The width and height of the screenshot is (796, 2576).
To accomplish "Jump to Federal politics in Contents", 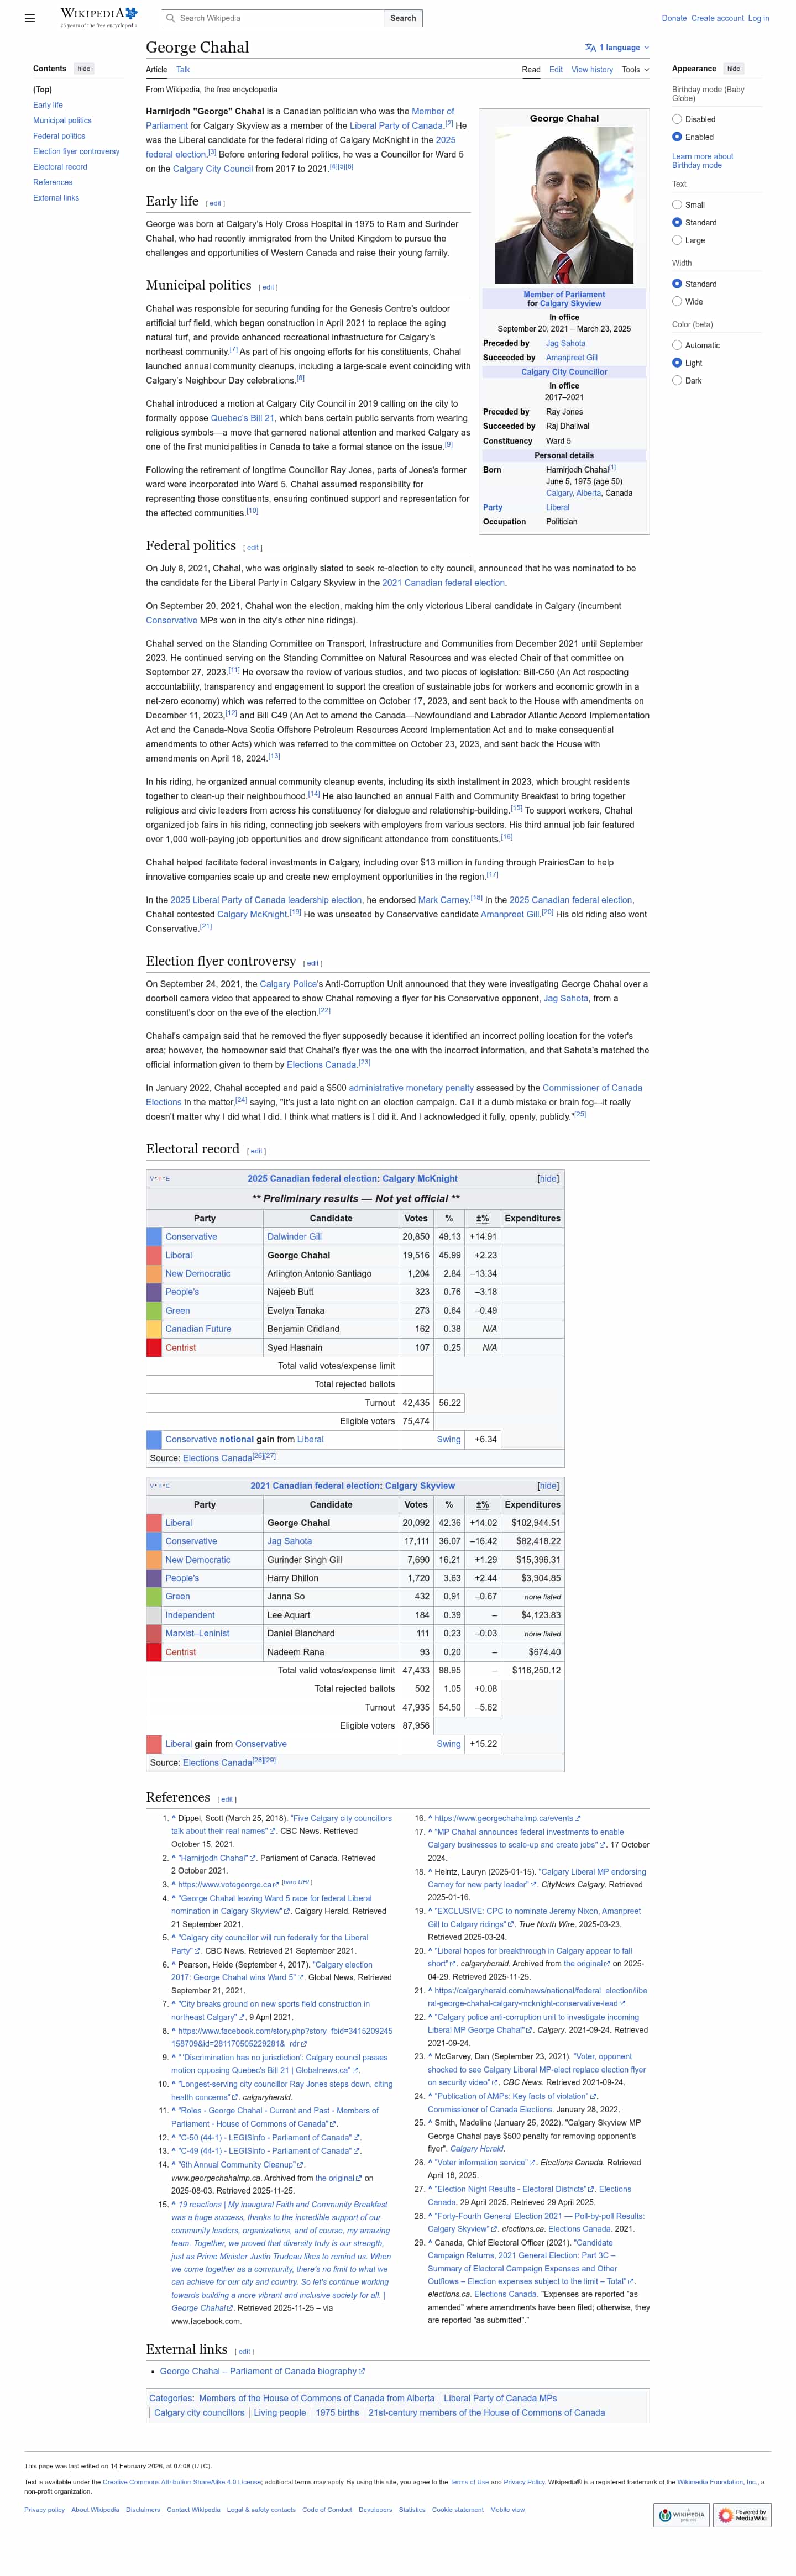I will pos(59,136).
